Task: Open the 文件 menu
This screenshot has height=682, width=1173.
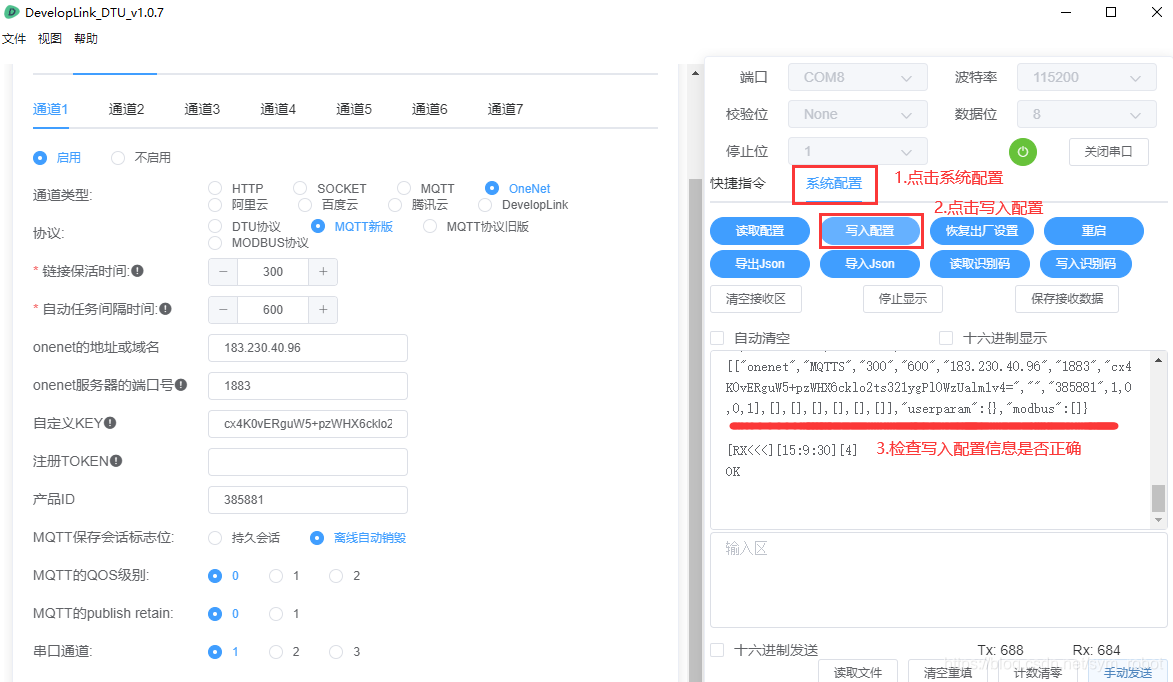Action: point(13,39)
